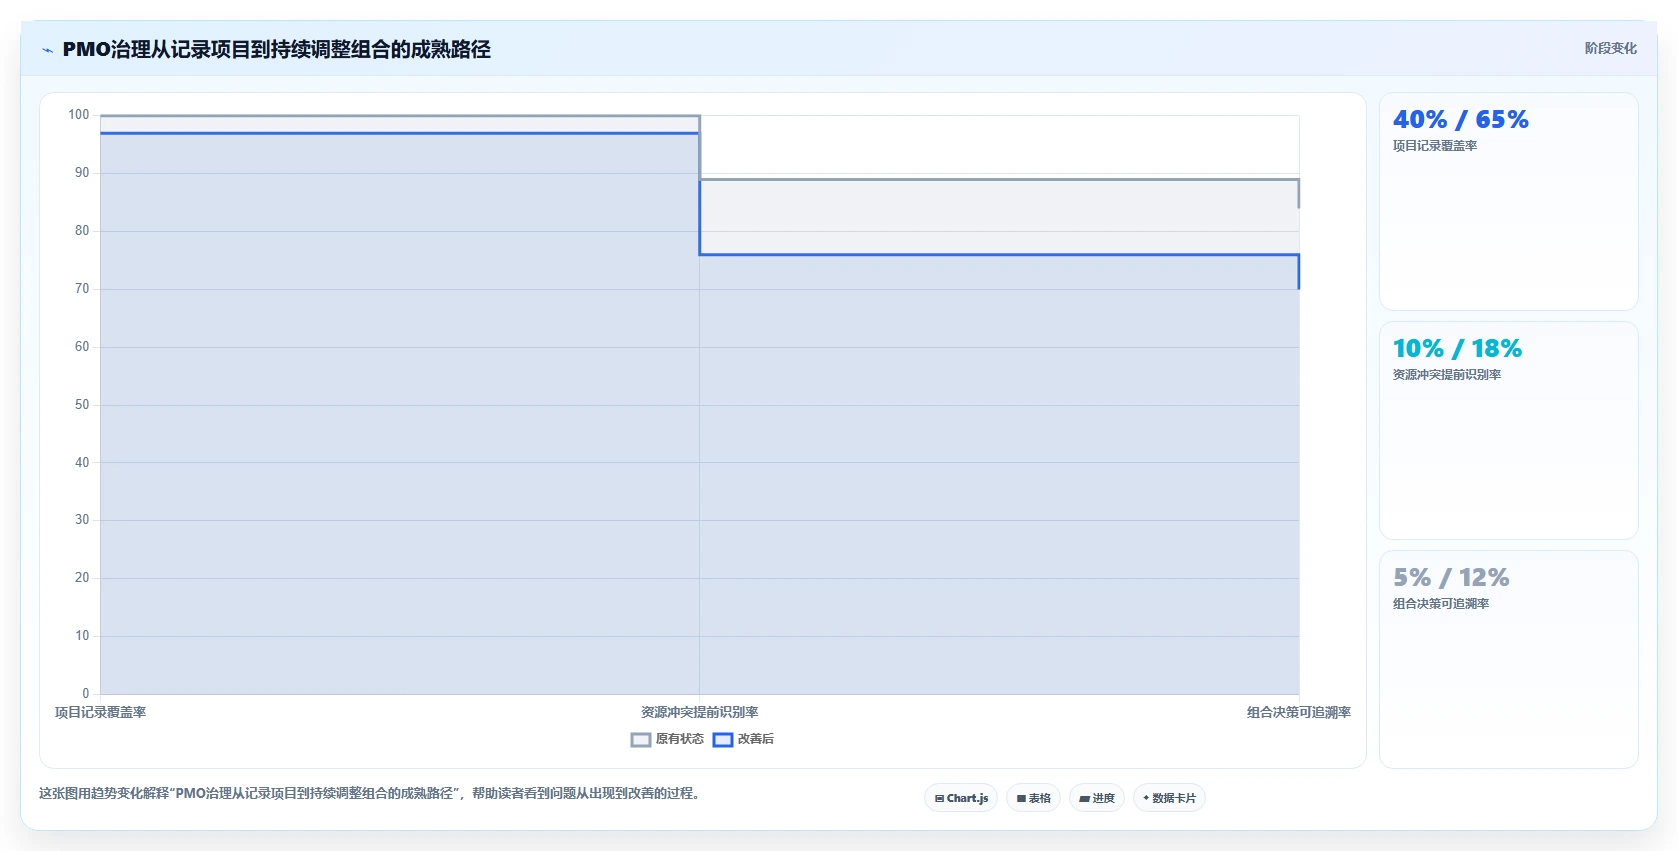This screenshot has height=851, width=1678.
Task: Click the 20 tick on the y-axis
Action: tap(82, 578)
